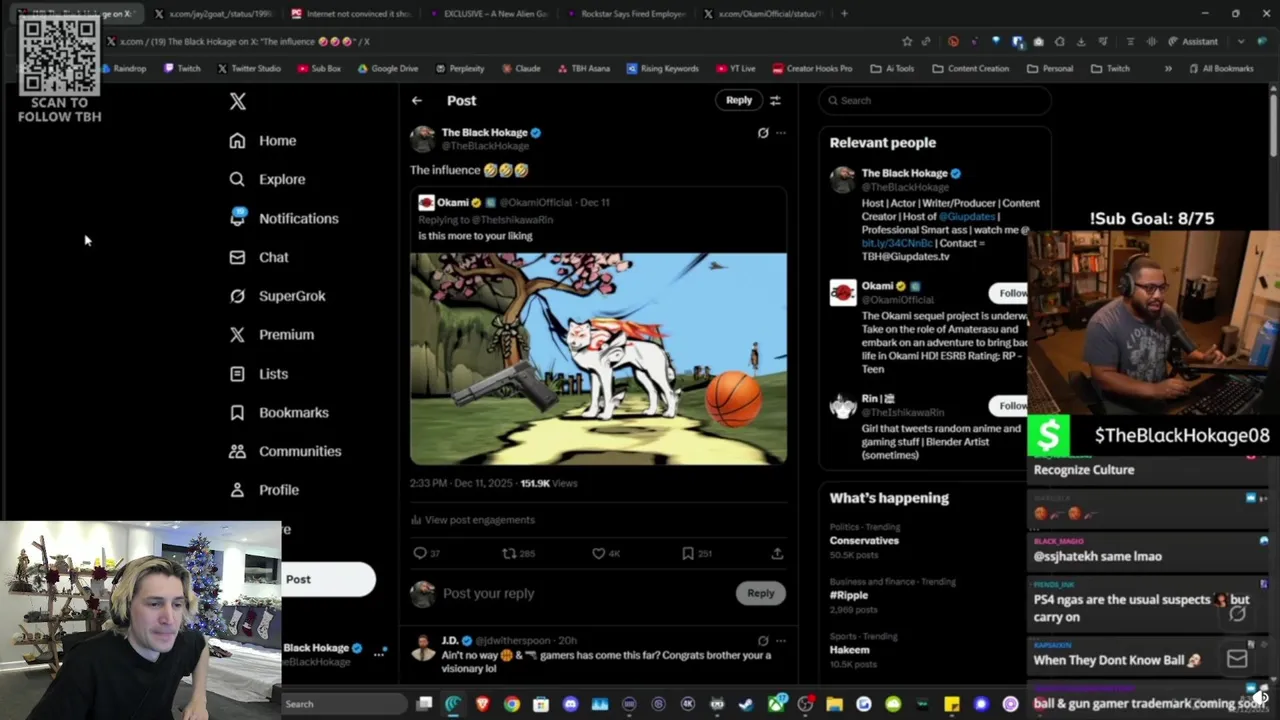1280x720 pixels.
Task: Open Communities in the sidebar
Action: (285, 451)
